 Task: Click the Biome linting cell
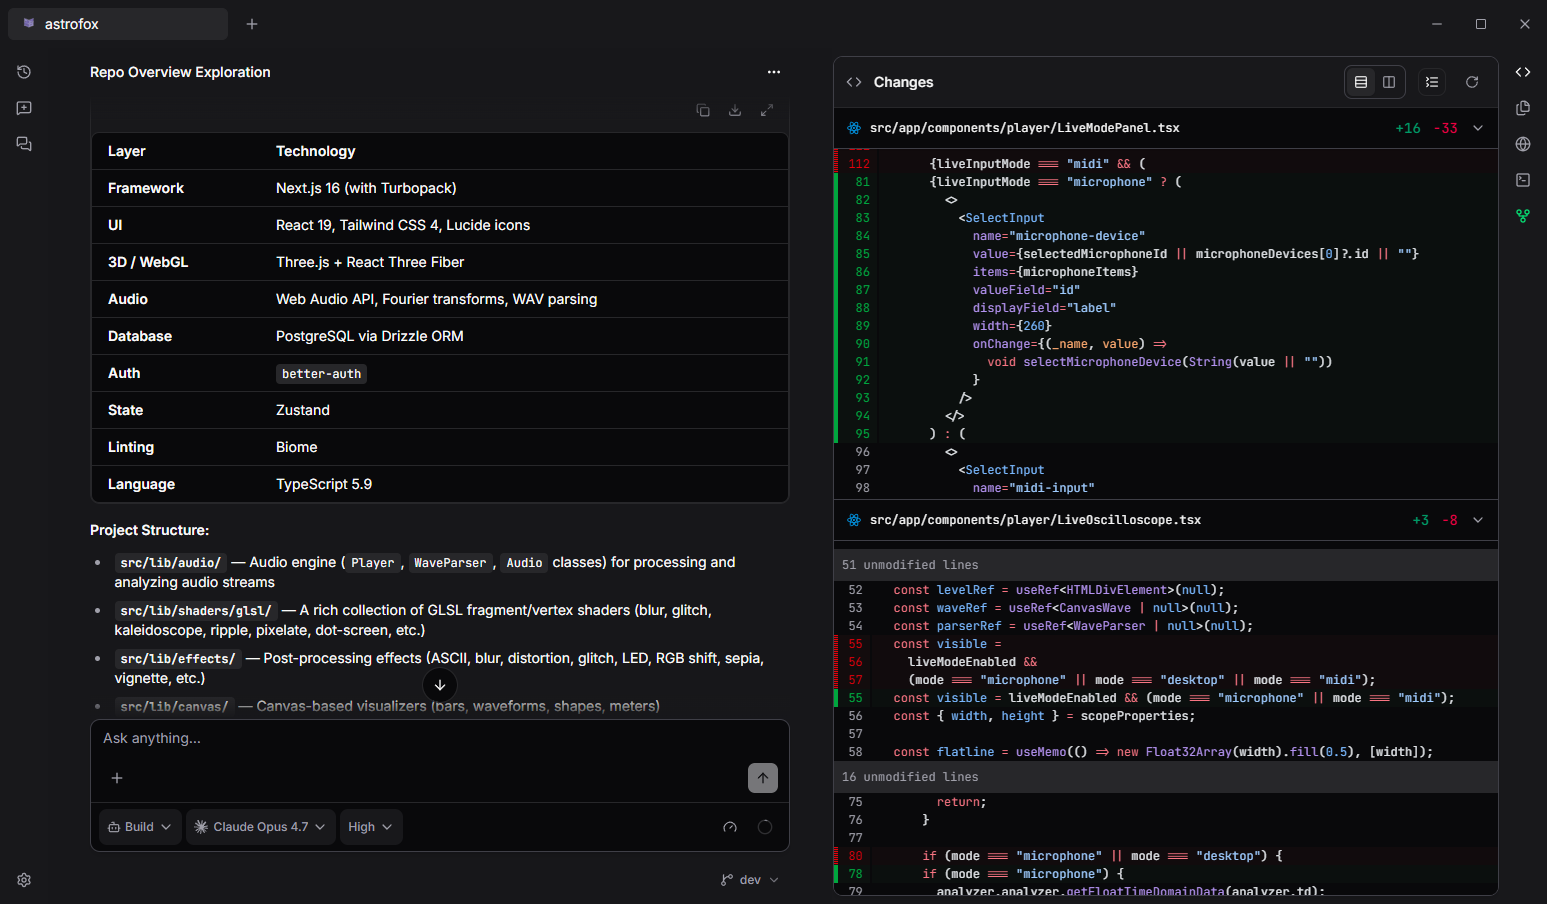[297, 447]
